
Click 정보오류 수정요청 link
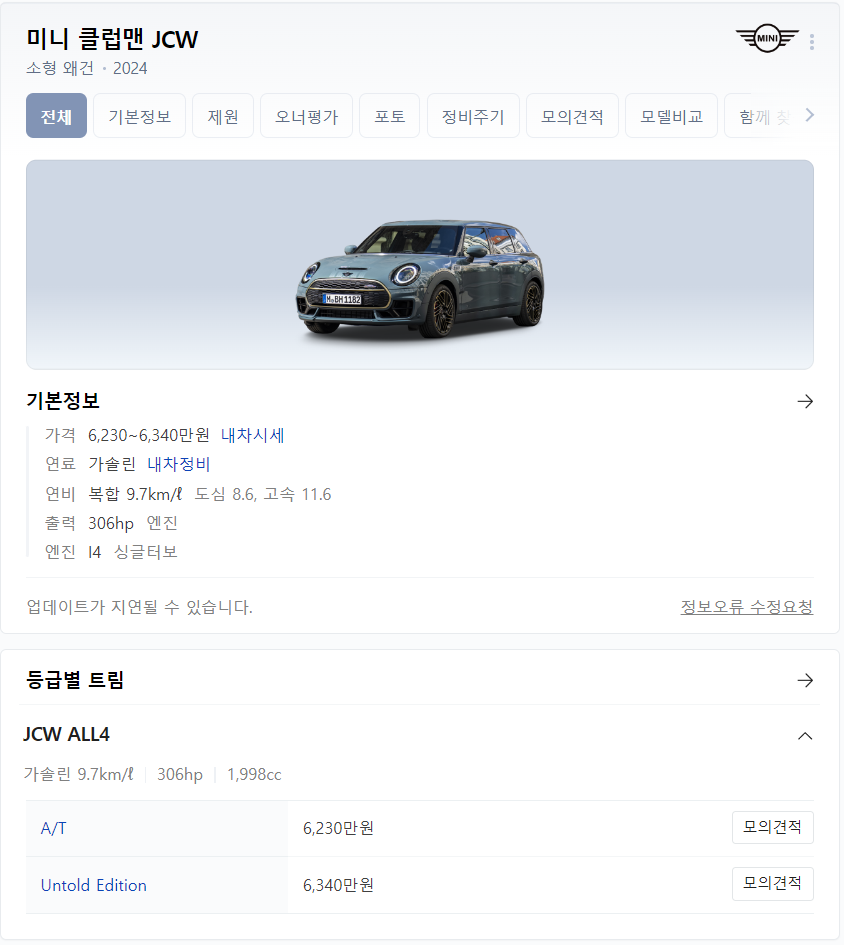(746, 607)
